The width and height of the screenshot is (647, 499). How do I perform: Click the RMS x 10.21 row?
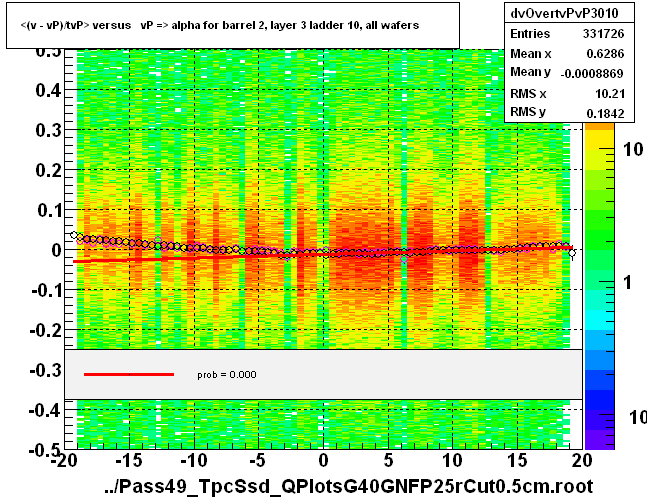[567, 94]
